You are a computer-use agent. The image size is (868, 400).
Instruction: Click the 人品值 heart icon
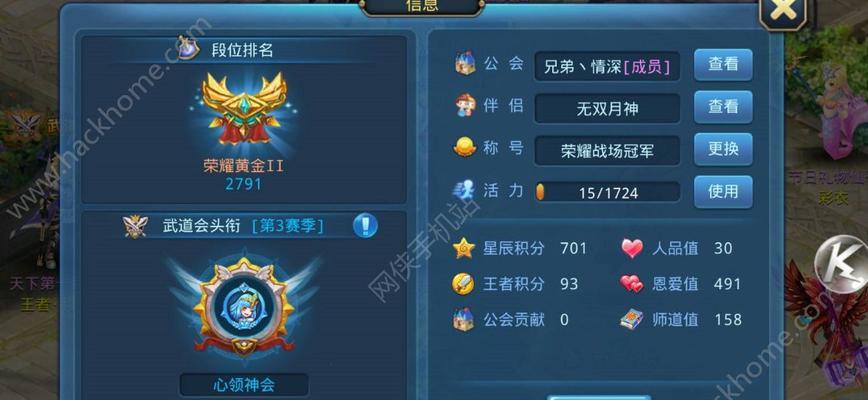(632, 248)
